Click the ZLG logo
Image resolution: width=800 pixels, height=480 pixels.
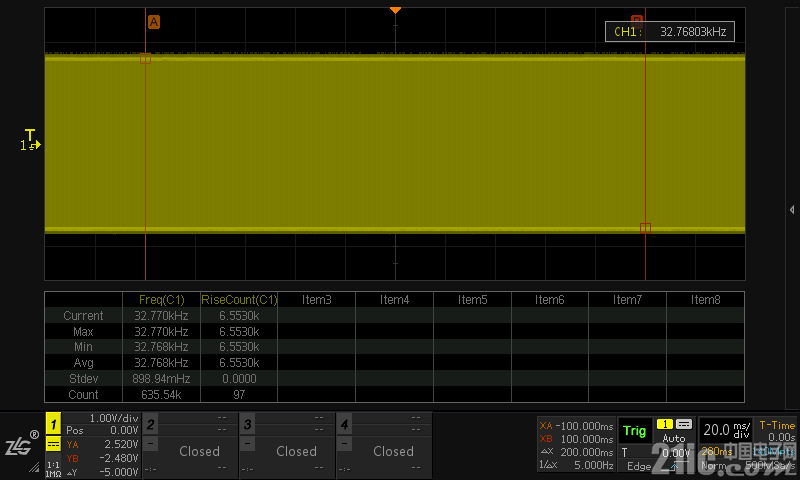[x=22, y=444]
